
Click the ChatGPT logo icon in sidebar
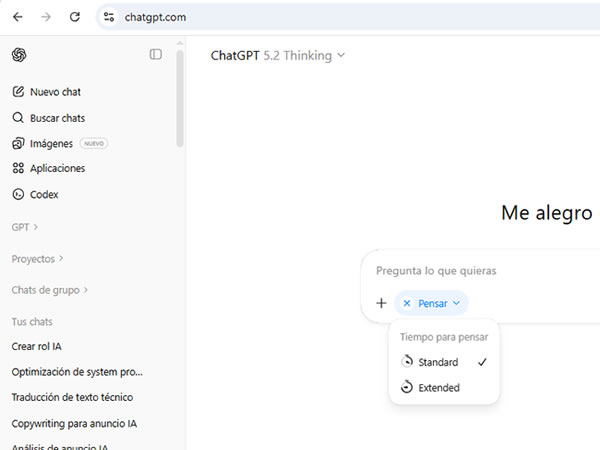tap(19, 55)
